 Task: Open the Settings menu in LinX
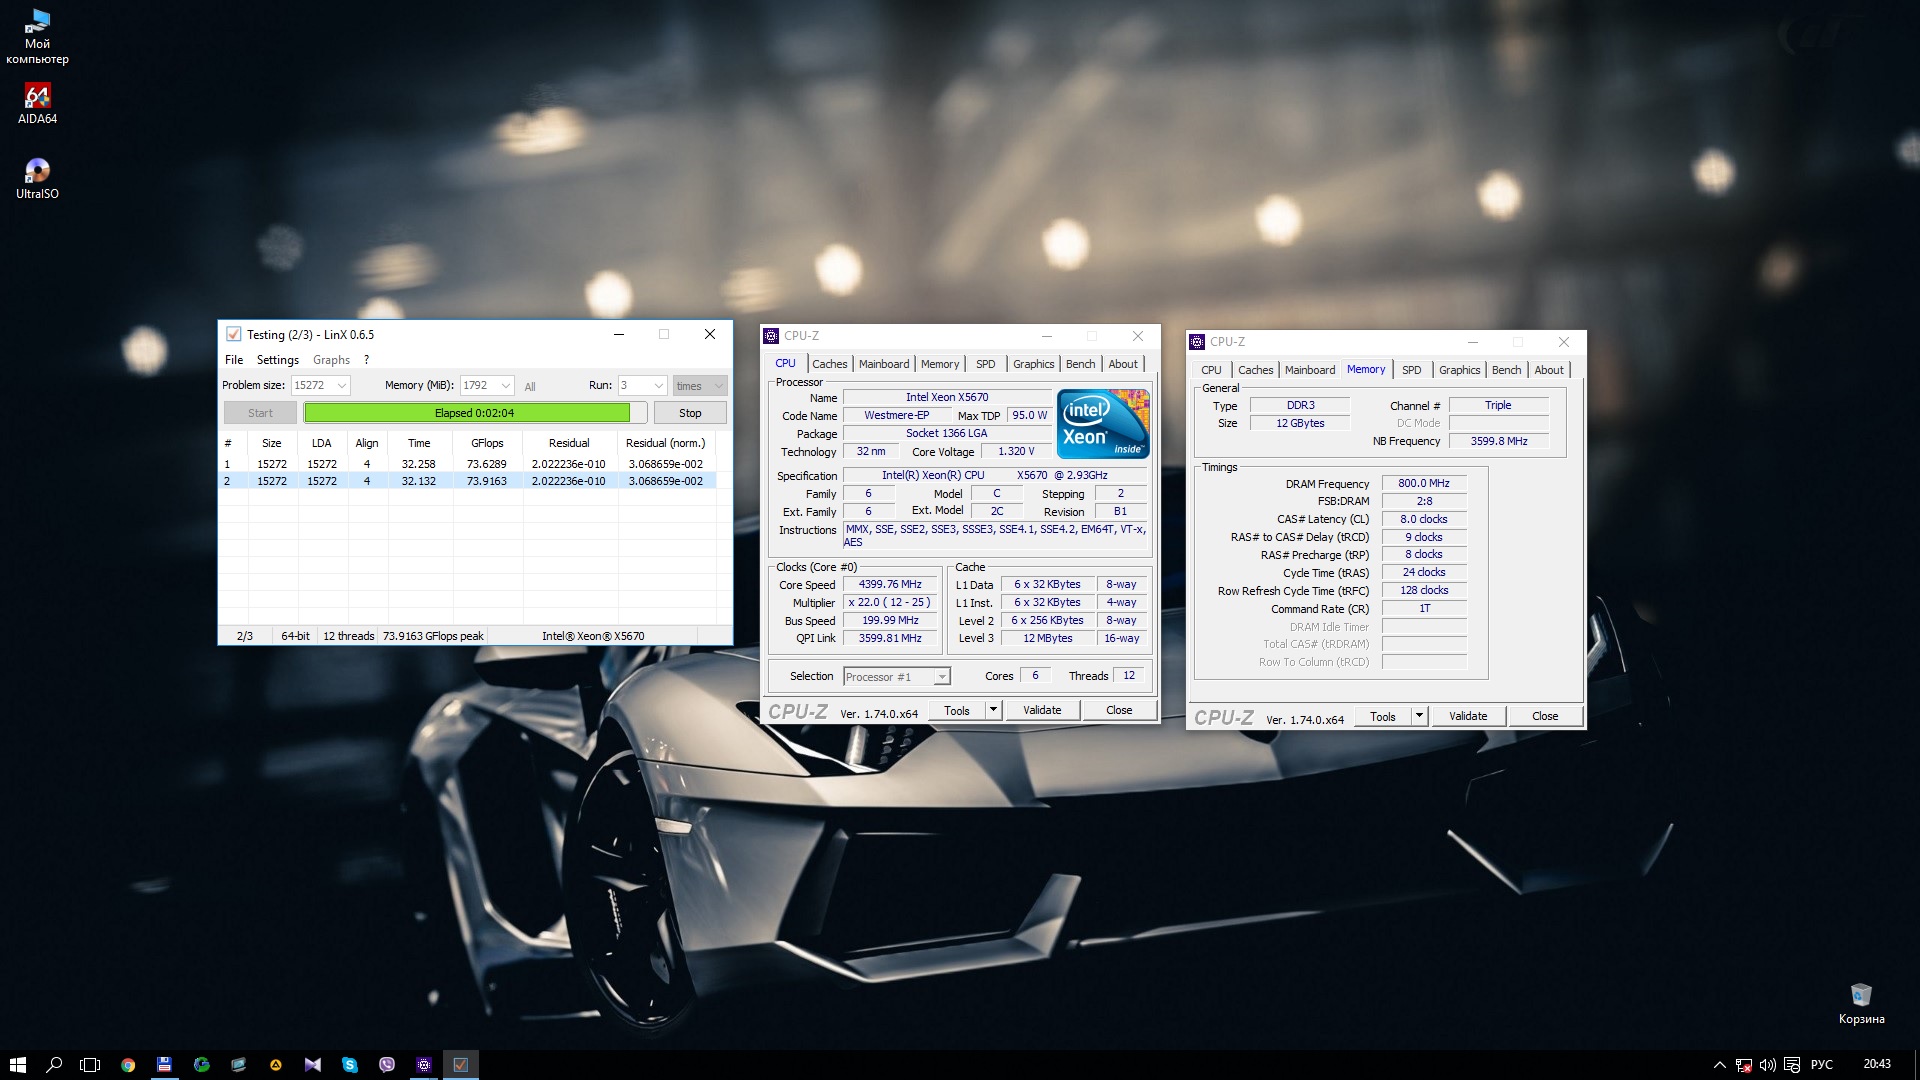pyautogui.click(x=277, y=360)
